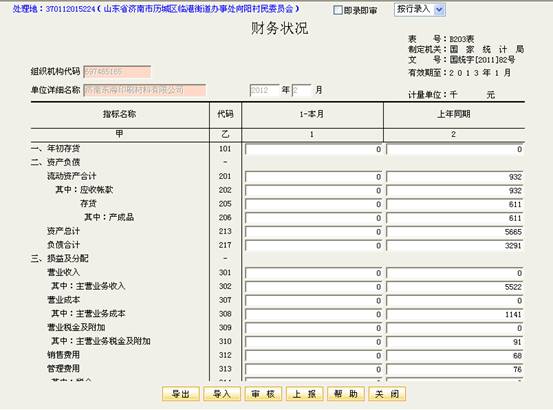The height and width of the screenshot is (410, 553).
Task: Open the 帮助 button
Action: (x=346, y=394)
